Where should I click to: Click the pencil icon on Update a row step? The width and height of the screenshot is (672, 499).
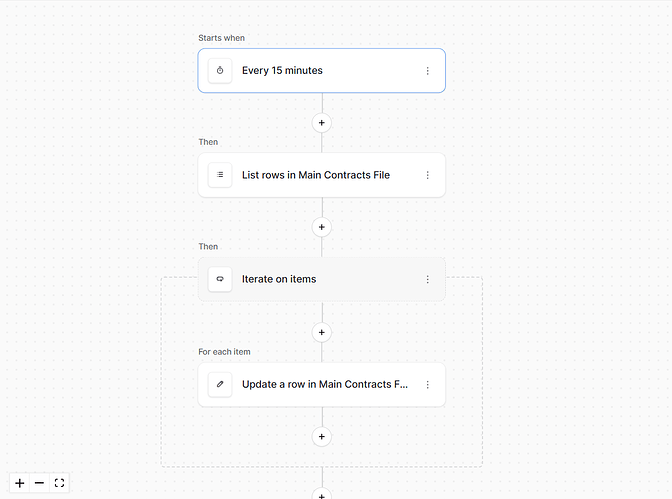click(220, 384)
